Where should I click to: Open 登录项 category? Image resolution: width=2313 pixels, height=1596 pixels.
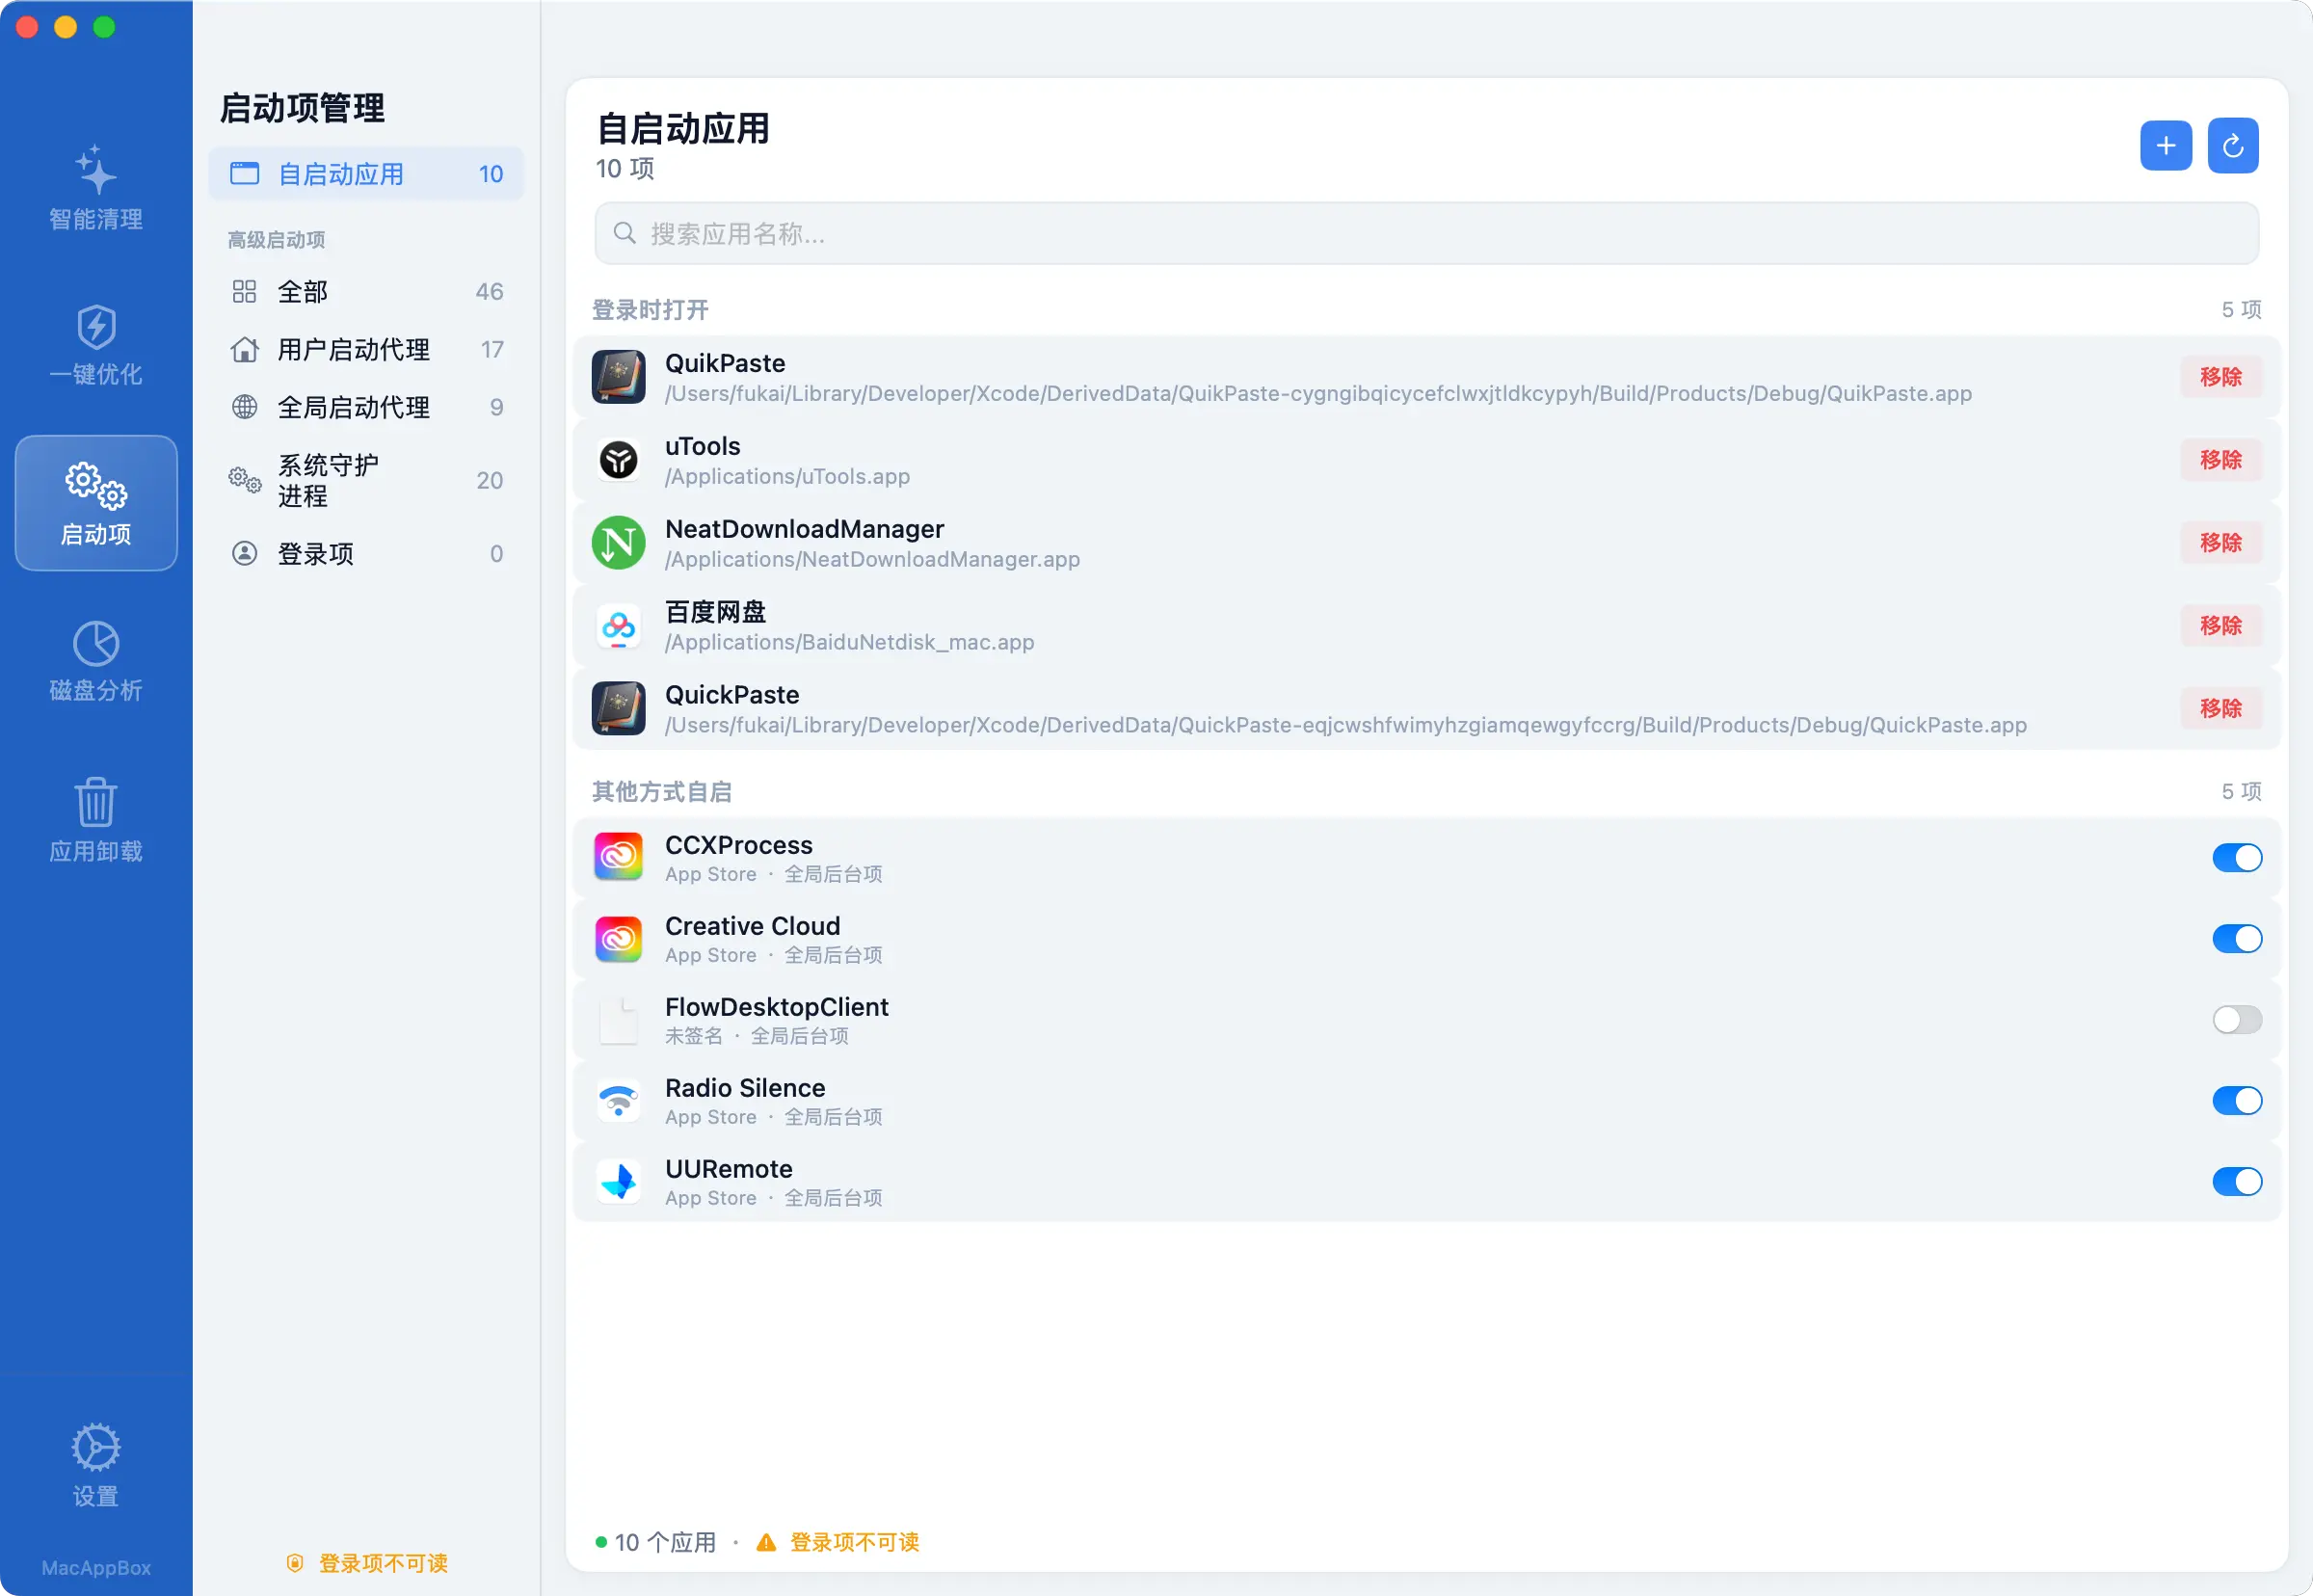coord(366,553)
